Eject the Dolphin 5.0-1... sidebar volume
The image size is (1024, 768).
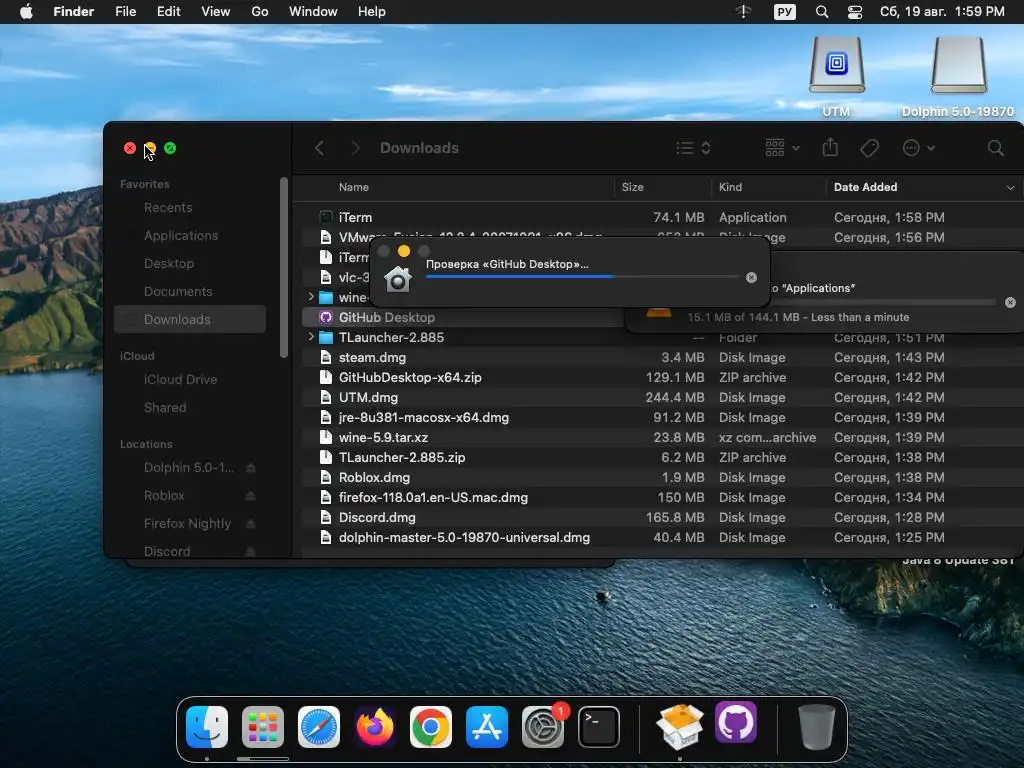click(250, 468)
